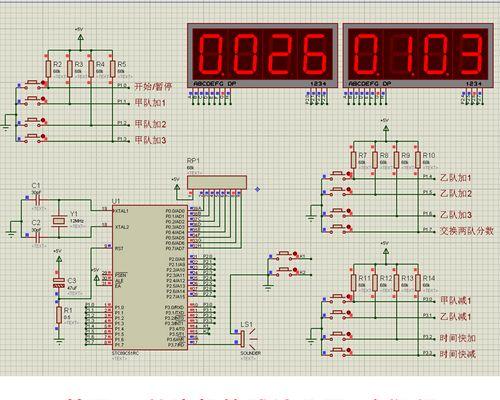The width and height of the screenshot is (500, 400).
Task: Click the 时间快加 push button
Action: [337, 335]
